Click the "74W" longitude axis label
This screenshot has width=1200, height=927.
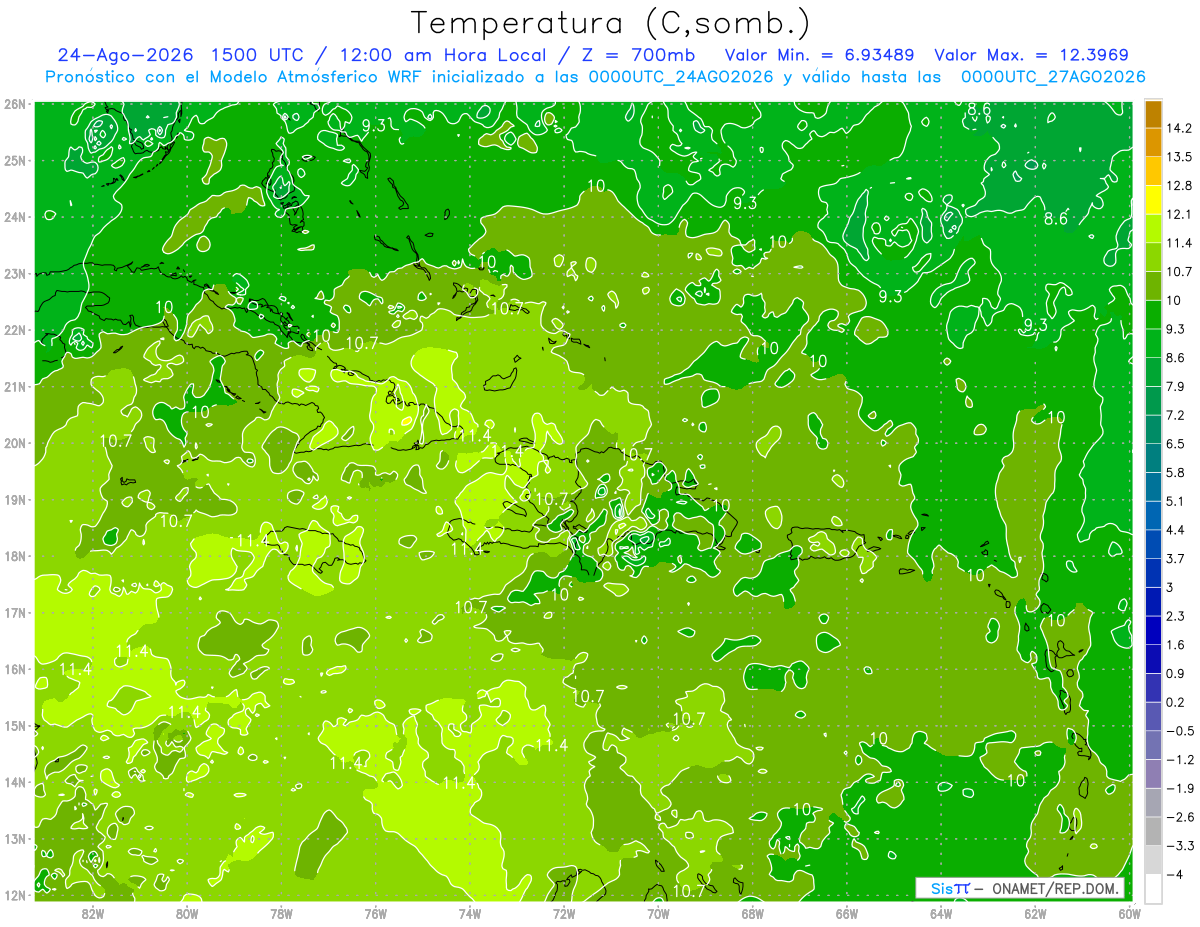(470, 913)
